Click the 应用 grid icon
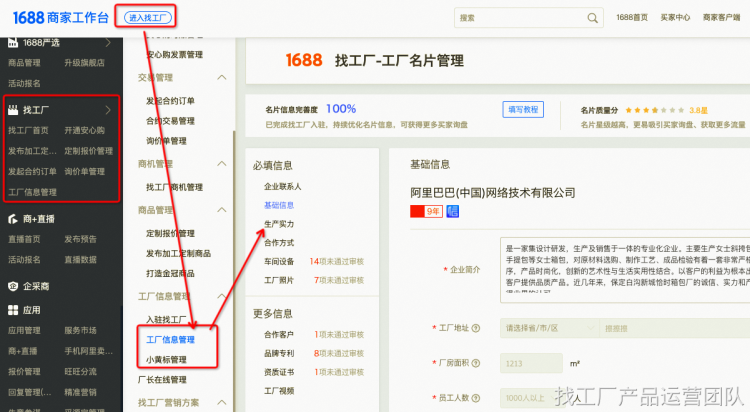 (13, 310)
